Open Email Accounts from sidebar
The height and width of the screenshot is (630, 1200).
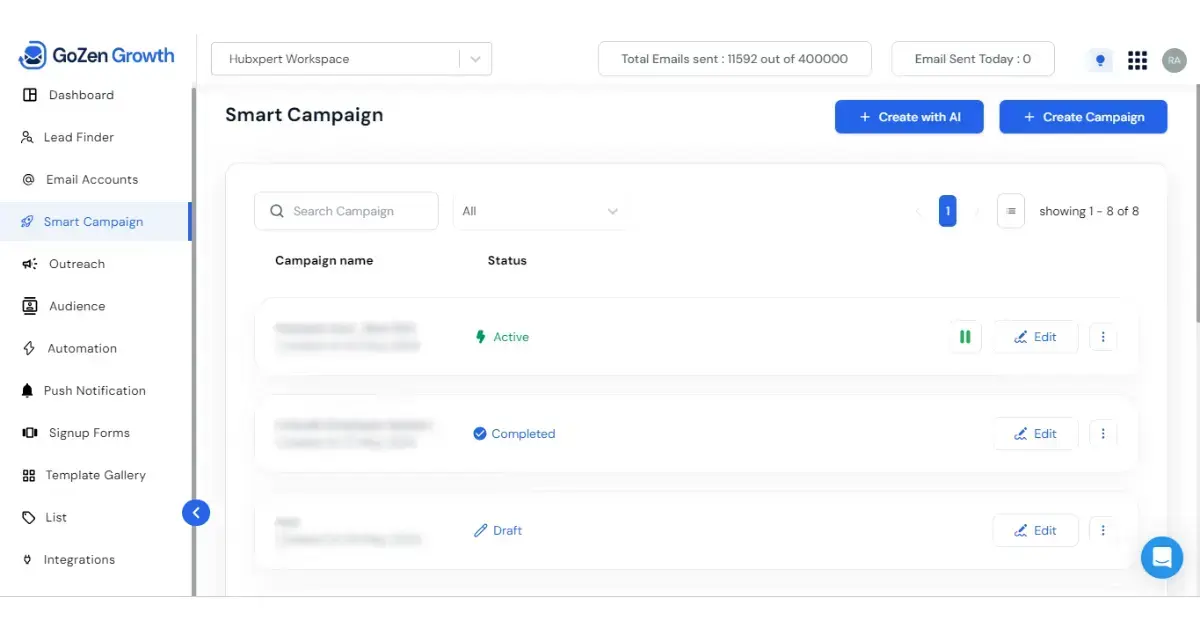point(91,180)
